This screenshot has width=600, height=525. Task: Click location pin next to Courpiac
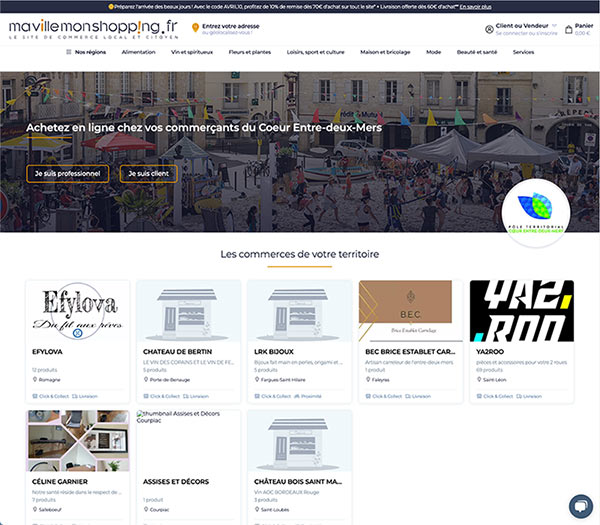pos(146,509)
